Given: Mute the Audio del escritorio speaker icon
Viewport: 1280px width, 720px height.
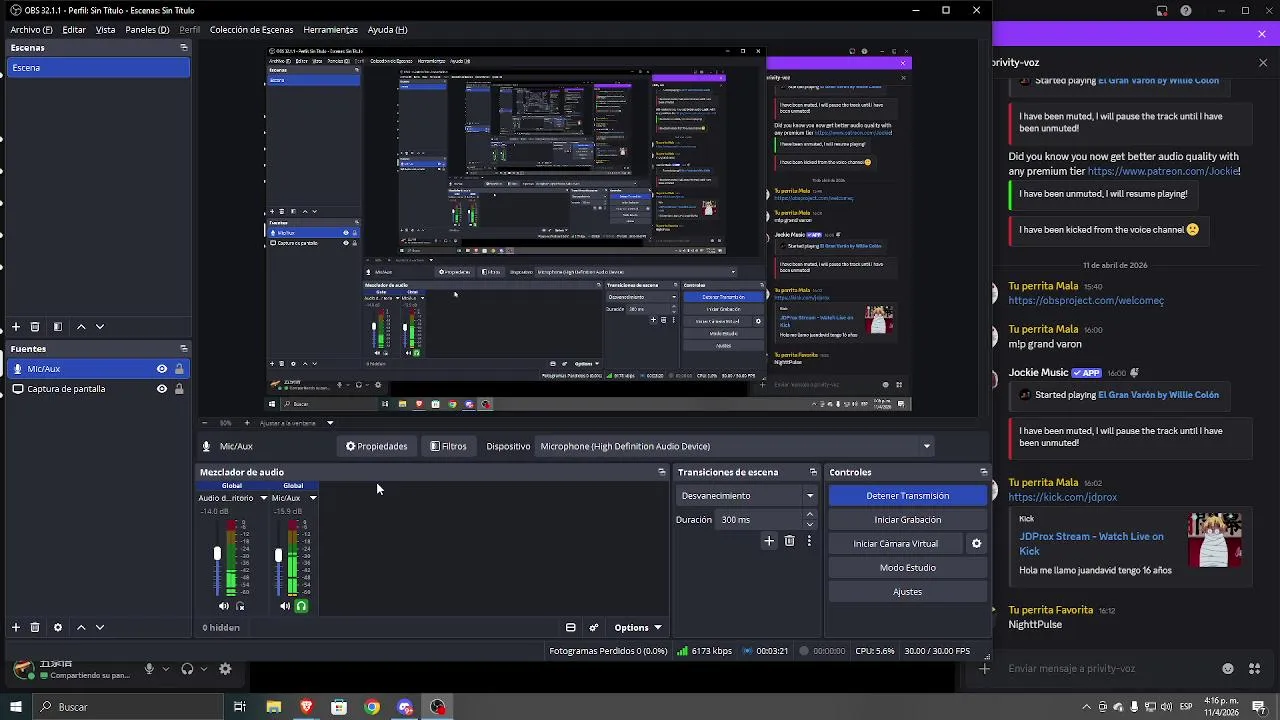Looking at the screenshot, I should coord(224,606).
